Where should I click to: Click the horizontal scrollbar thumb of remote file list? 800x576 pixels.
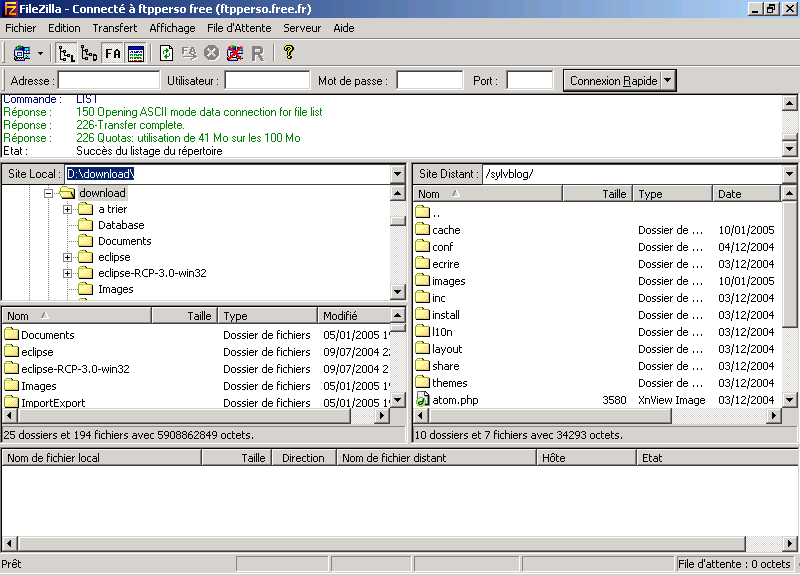tap(551, 416)
